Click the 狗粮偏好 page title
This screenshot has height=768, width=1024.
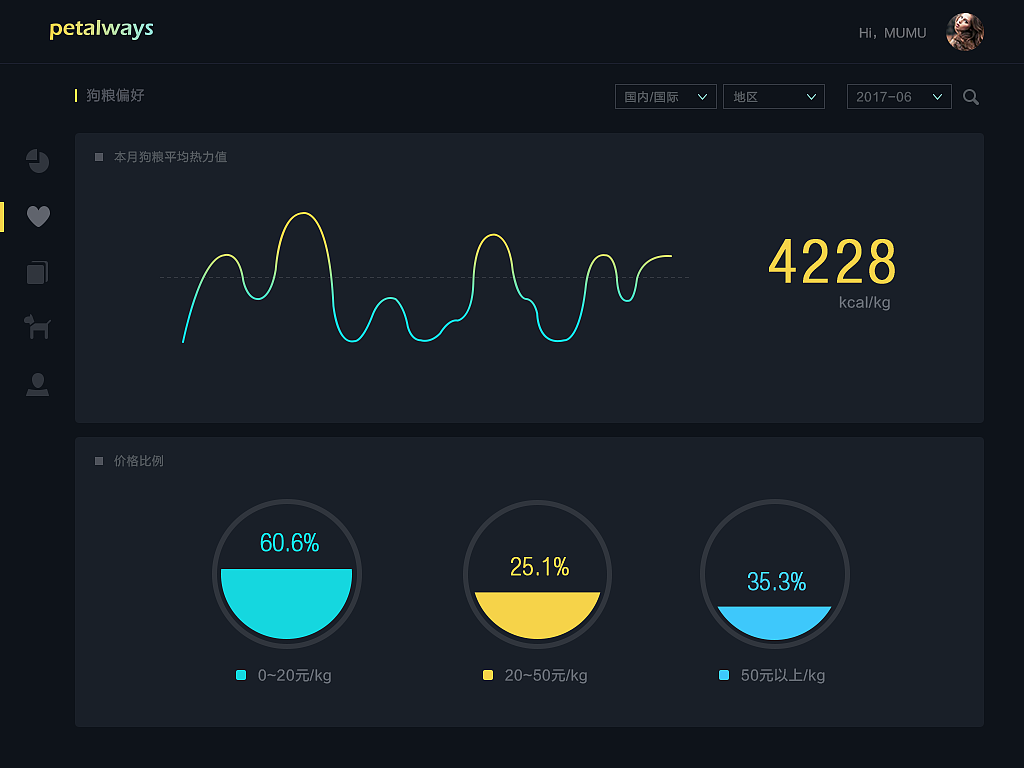click(115, 95)
